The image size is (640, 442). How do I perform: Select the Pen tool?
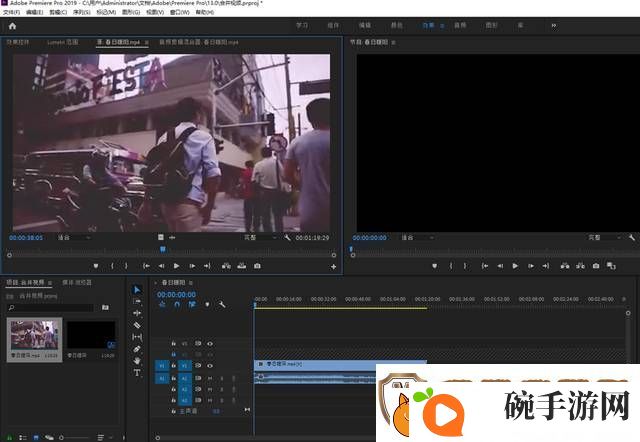(137, 349)
